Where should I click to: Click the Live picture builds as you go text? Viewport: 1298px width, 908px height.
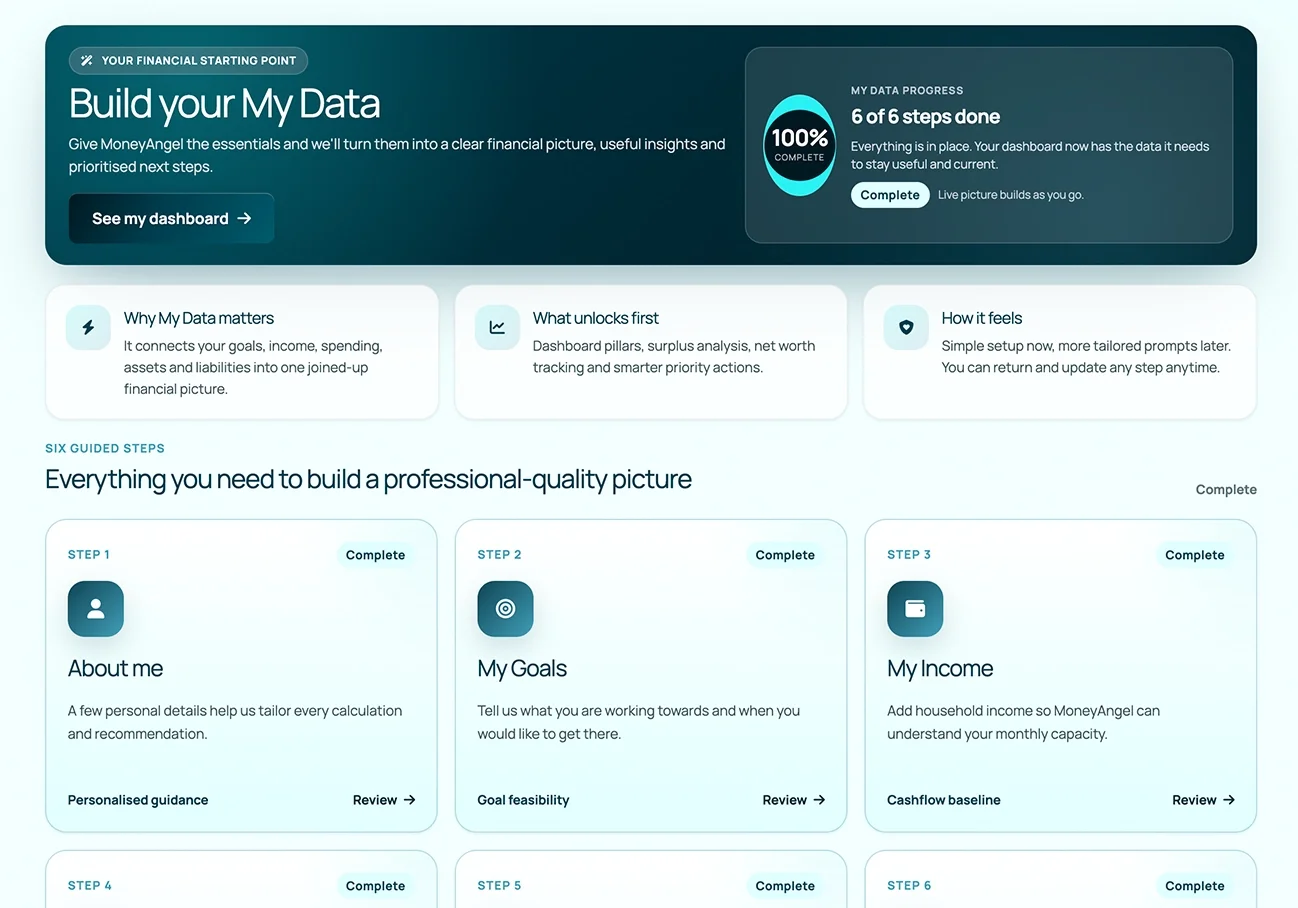(x=1011, y=195)
